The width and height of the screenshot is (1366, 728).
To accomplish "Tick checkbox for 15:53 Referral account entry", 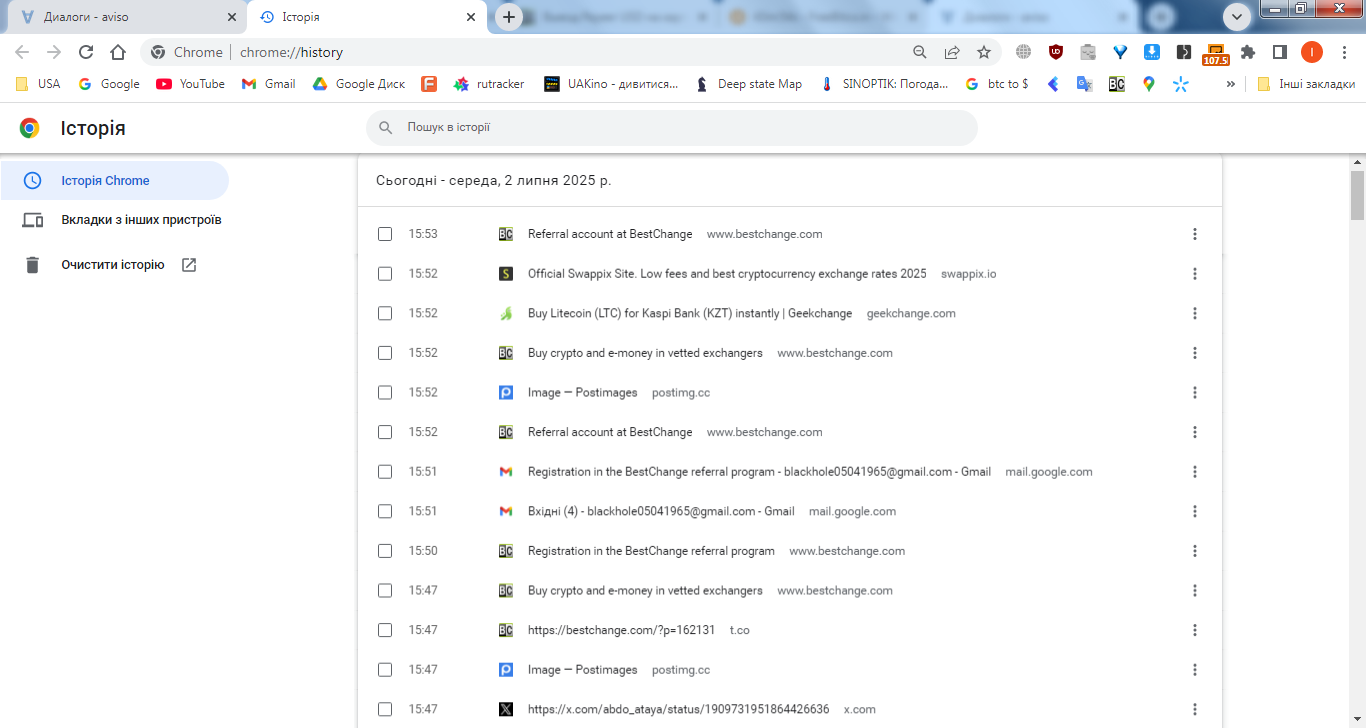I will 385,234.
